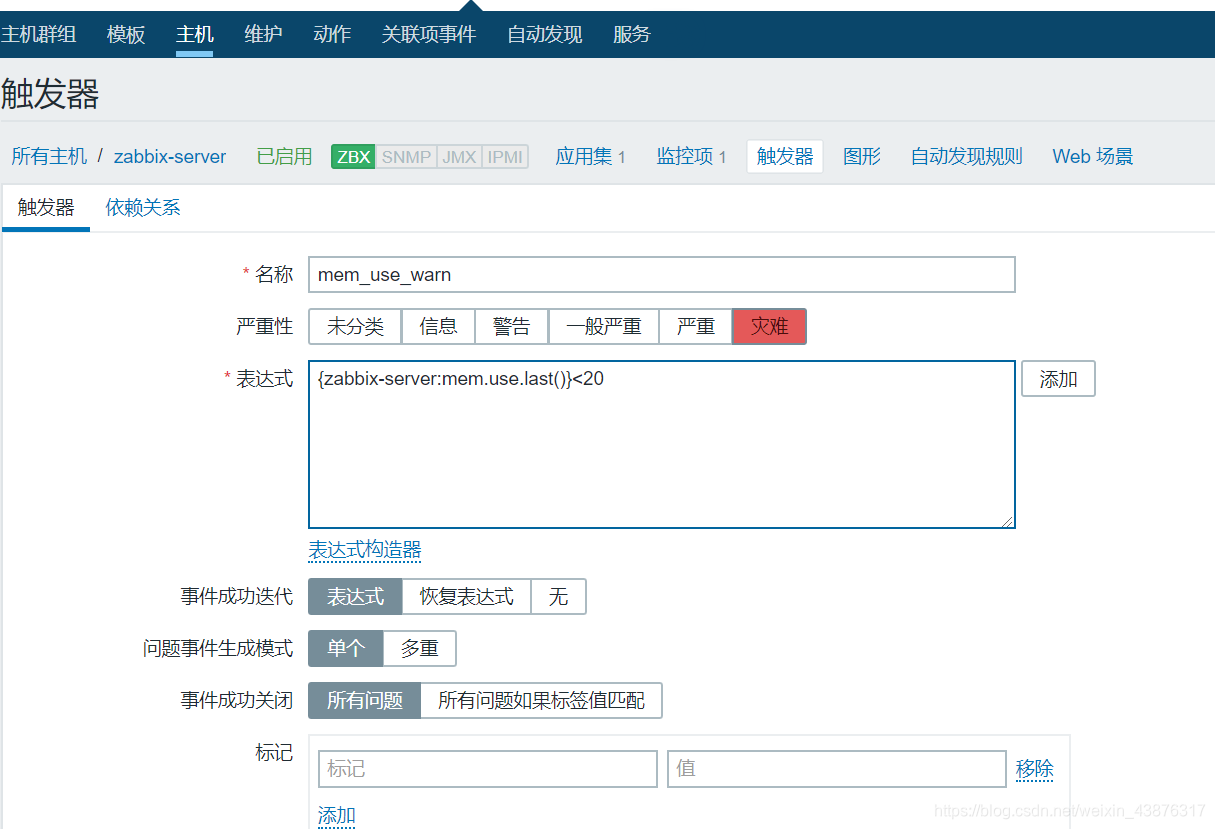Open the 服务 menu item
1215x829 pixels.
[631, 34]
